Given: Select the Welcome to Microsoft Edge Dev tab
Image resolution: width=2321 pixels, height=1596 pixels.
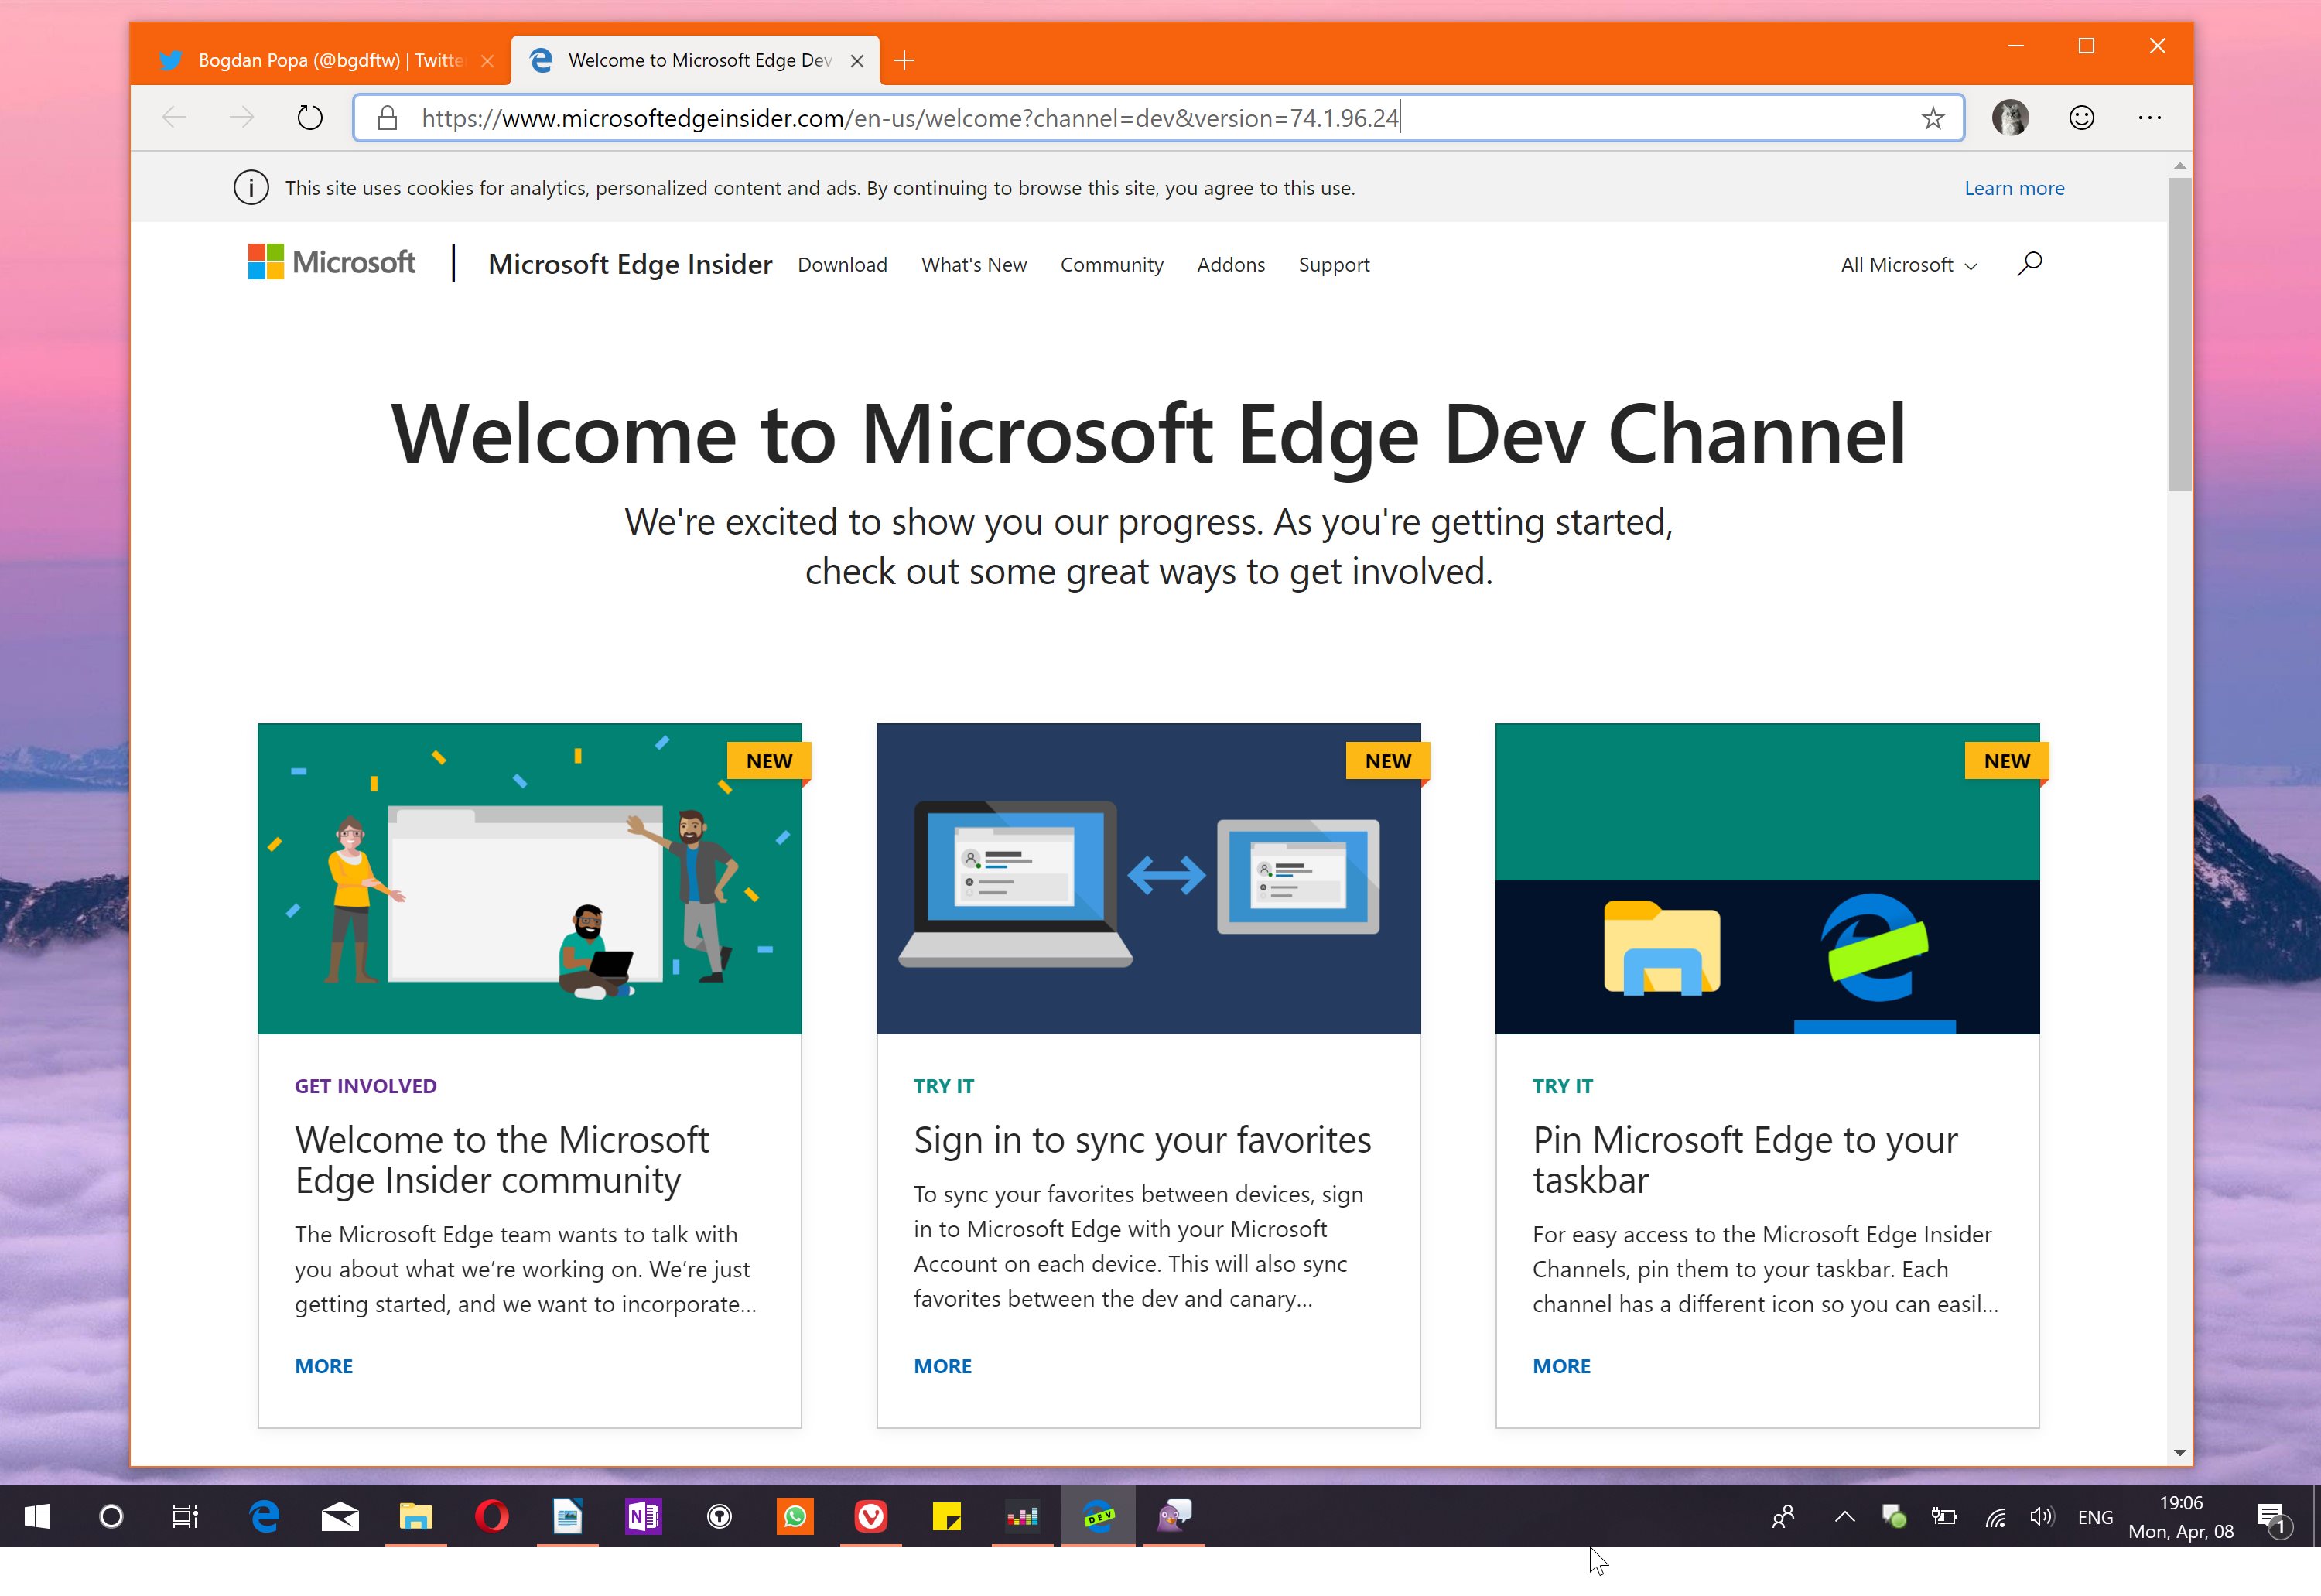Looking at the screenshot, I should pyautogui.click(x=688, y=60).
